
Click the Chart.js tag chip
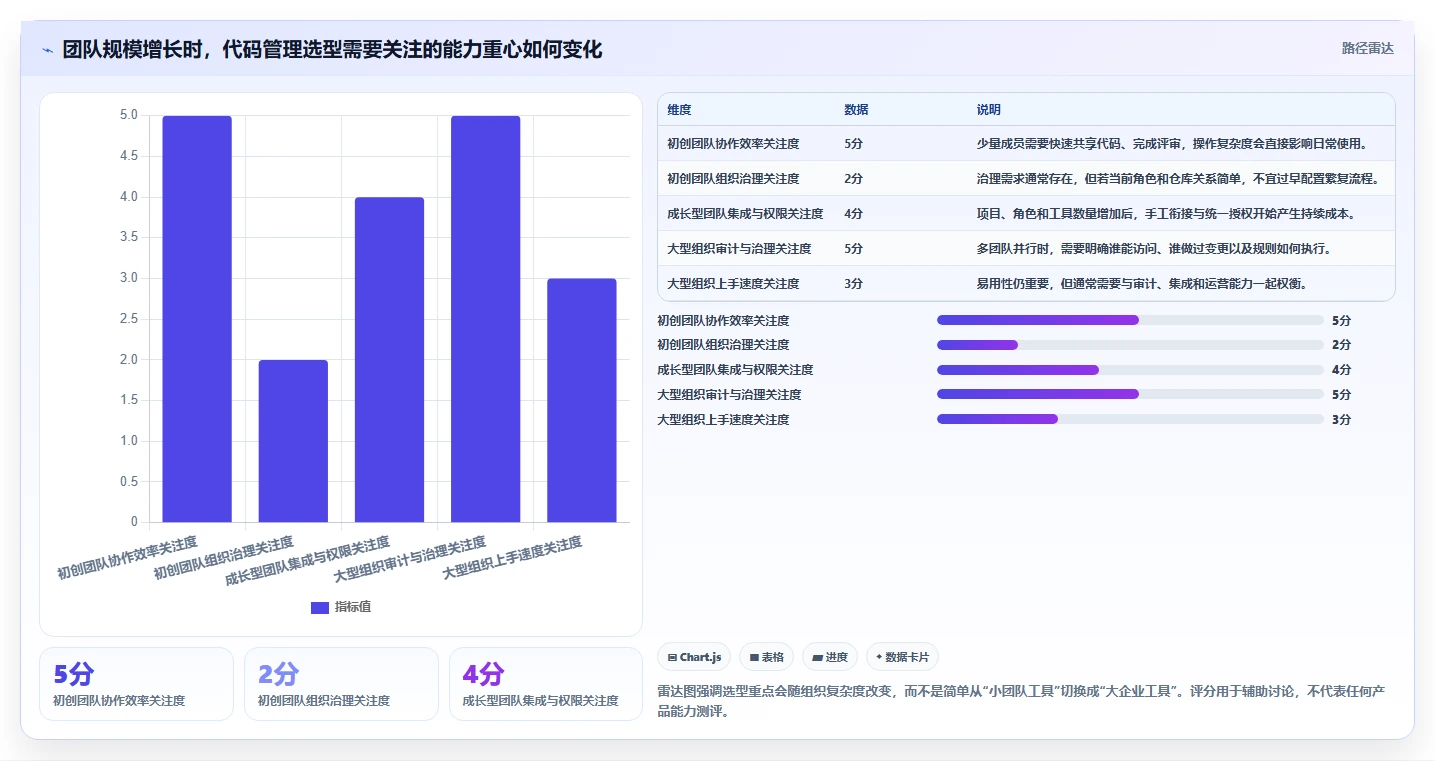694,657
